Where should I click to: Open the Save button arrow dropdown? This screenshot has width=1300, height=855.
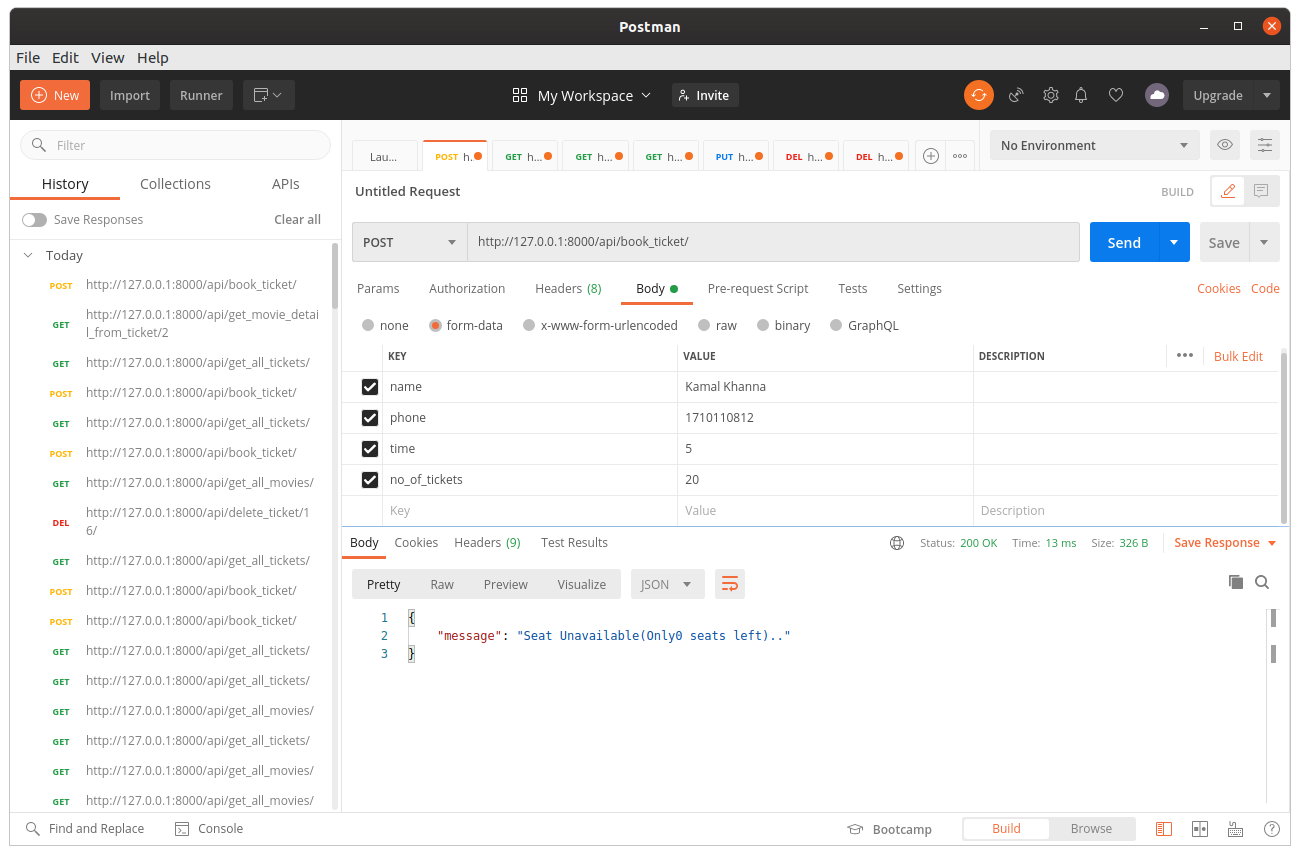[1264, 242]
